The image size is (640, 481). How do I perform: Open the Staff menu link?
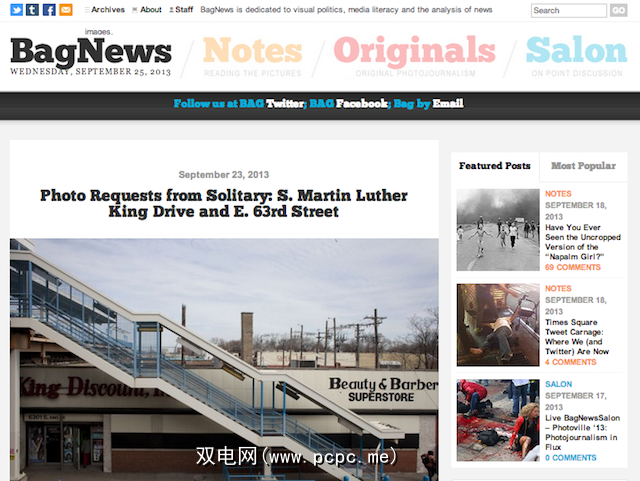pyautogui.click(x=184, y=9)
